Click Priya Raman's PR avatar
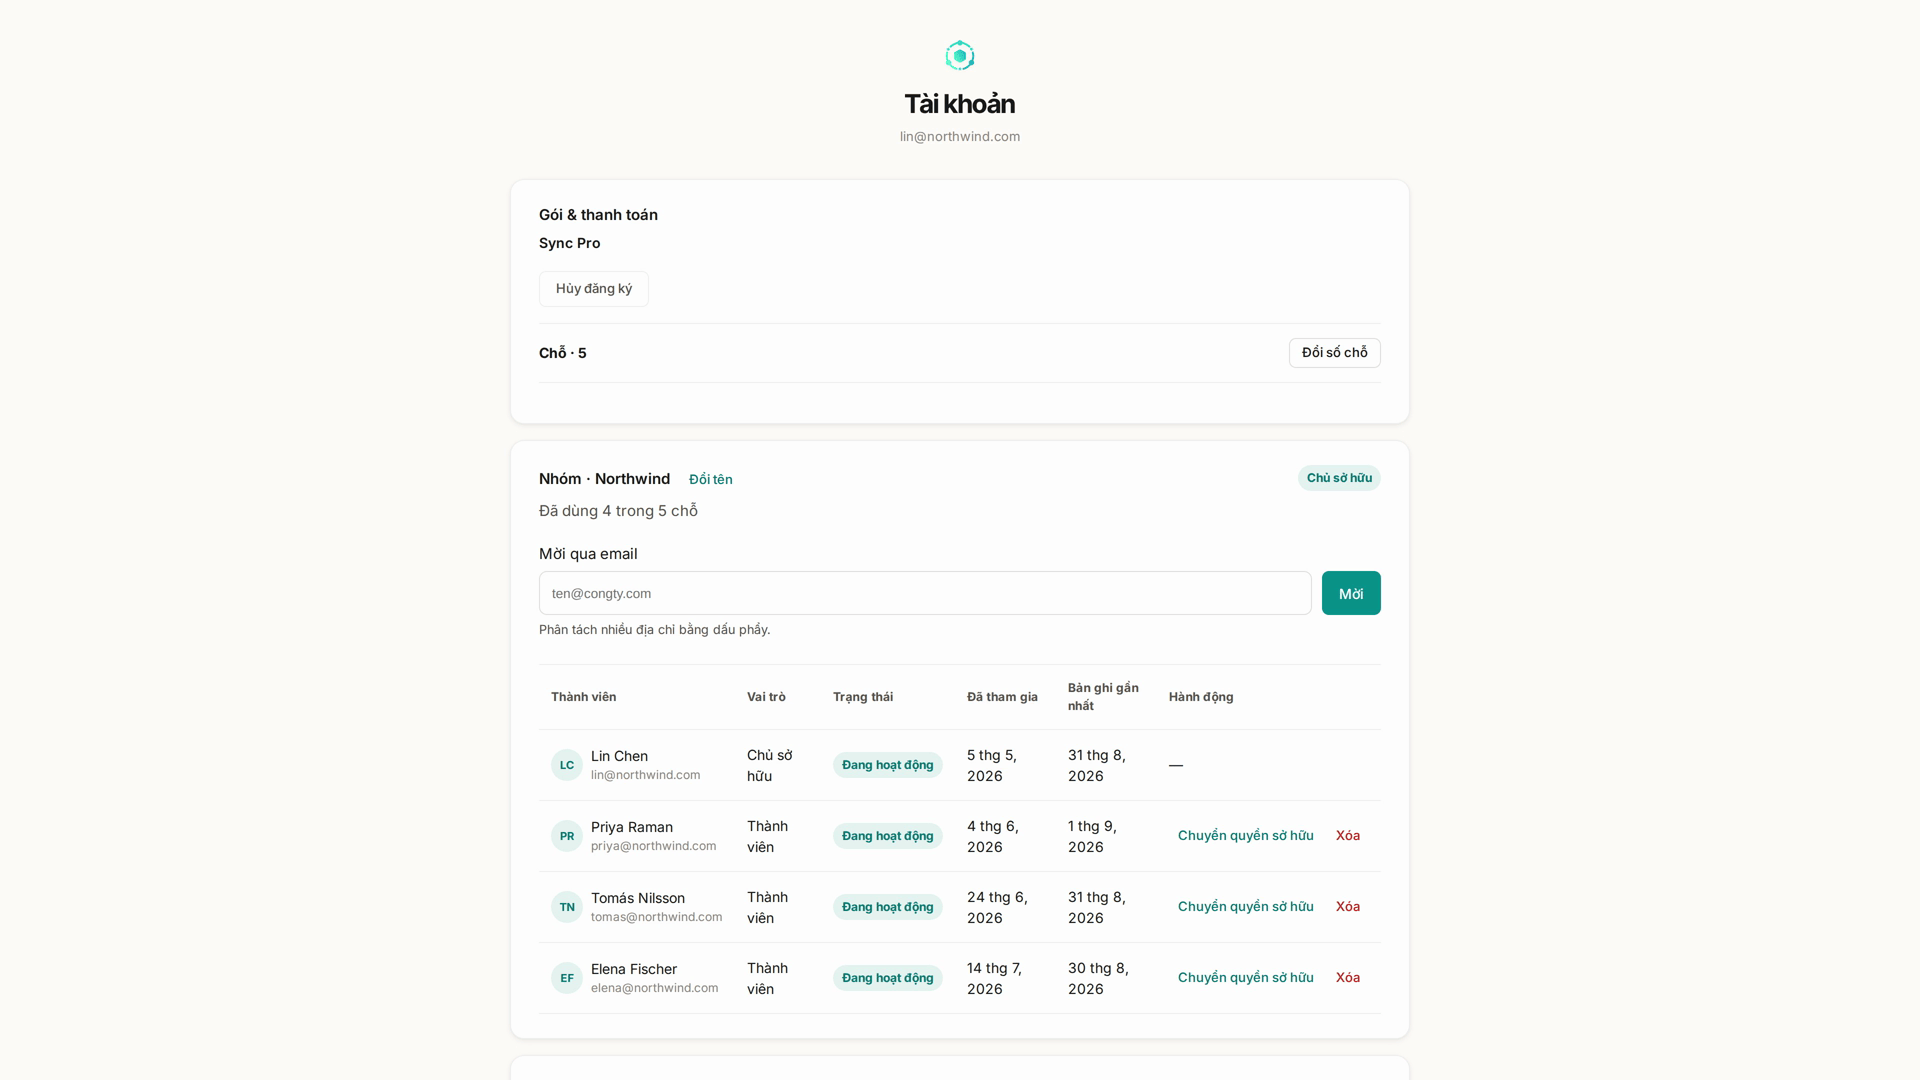This screenshot has height=1080, width=1920. tap(567, 836)
